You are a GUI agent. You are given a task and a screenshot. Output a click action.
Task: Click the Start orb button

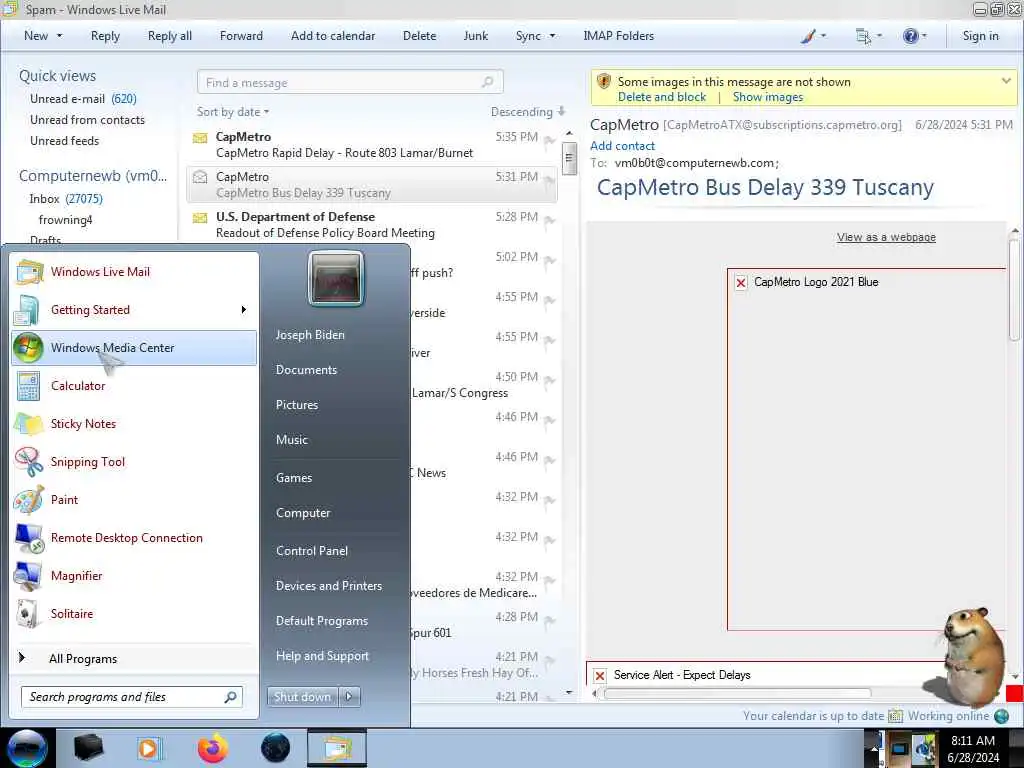27,748
